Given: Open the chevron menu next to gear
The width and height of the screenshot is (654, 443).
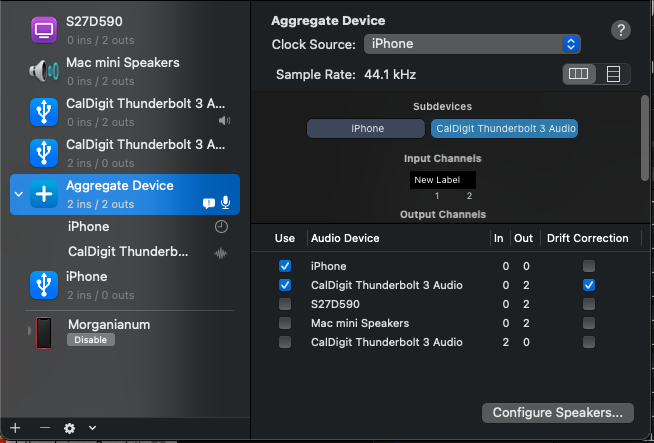Looking at the screenshot, I should [92, 428].
